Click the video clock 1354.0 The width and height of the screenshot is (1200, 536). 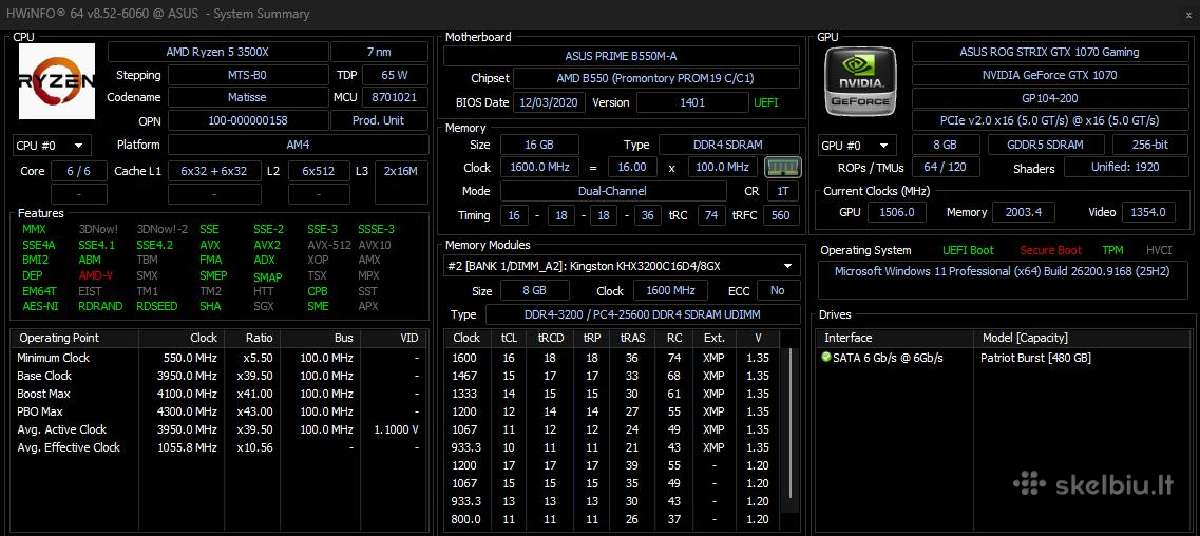(x=1149, y=212)
